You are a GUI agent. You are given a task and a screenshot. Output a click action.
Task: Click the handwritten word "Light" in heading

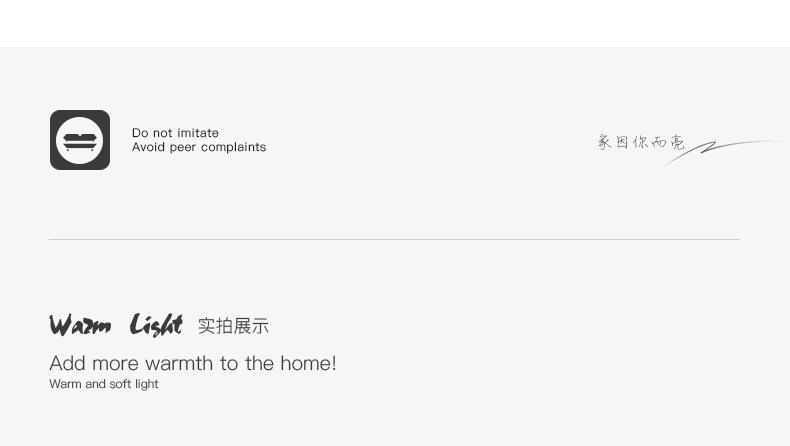pos(156,325)
